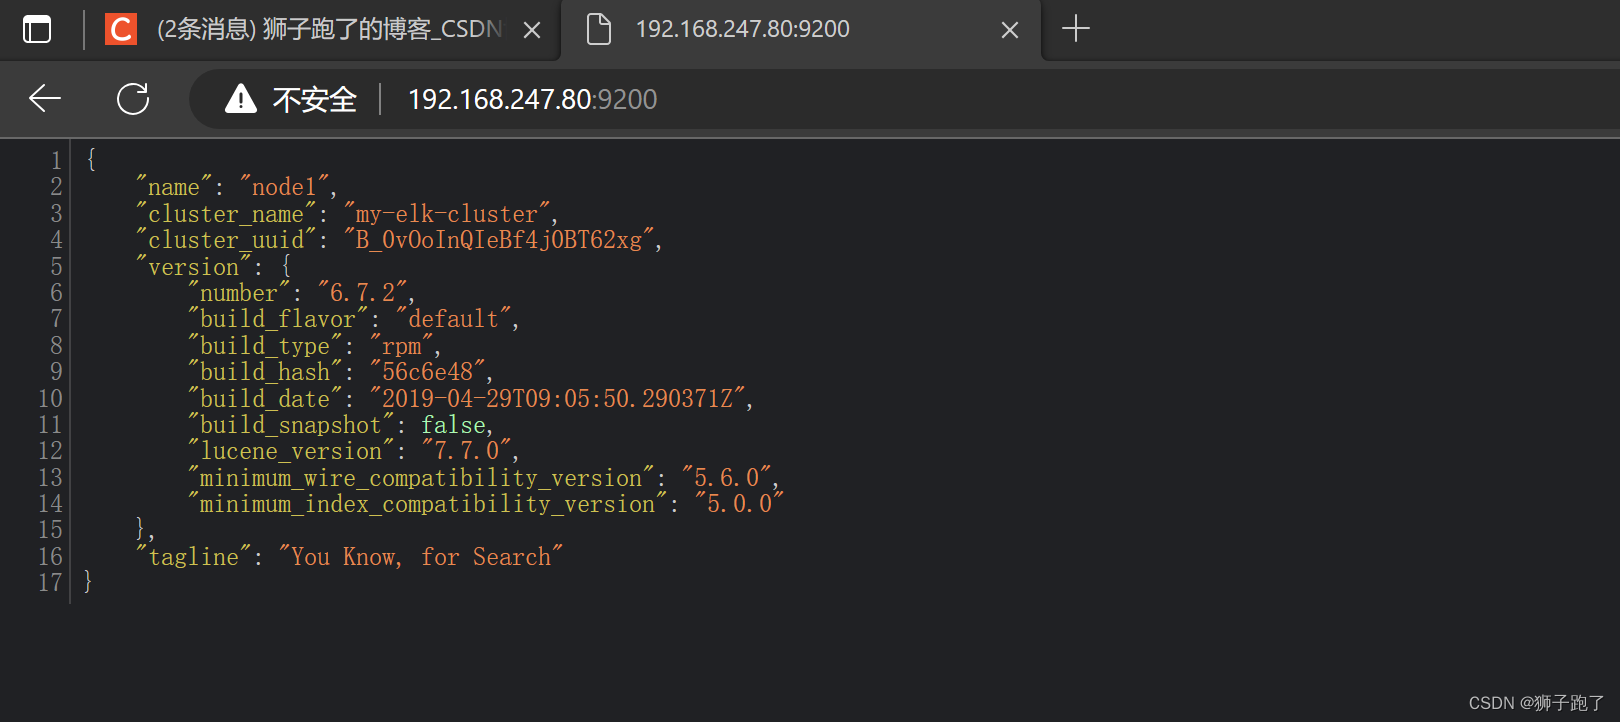The width and height of the screenshot is (1620, 722).
Task: Click line number 10 in the gutter
Action: coord(50,399)
